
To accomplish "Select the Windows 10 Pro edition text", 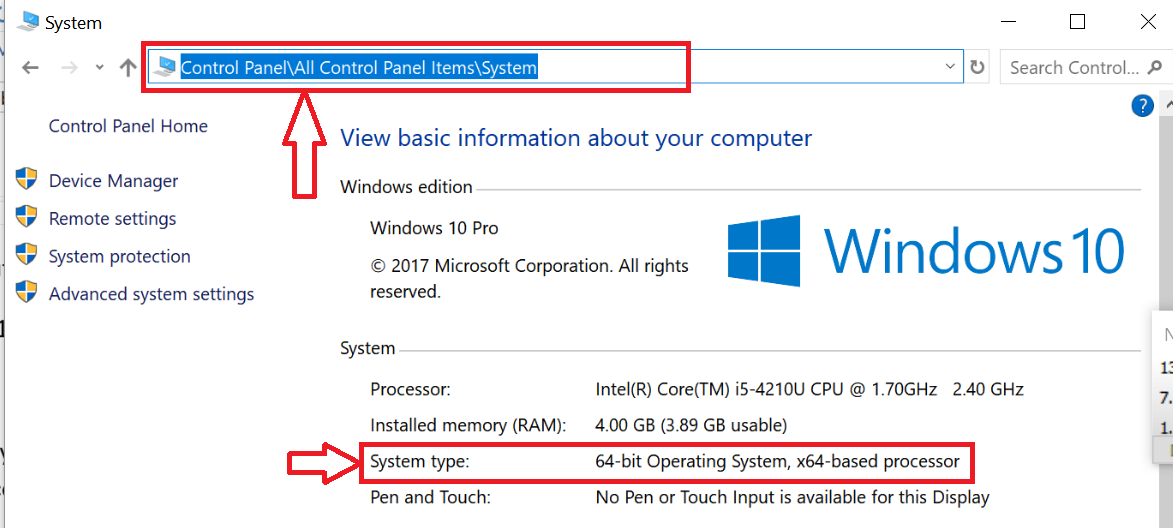I will click(435, 227).
